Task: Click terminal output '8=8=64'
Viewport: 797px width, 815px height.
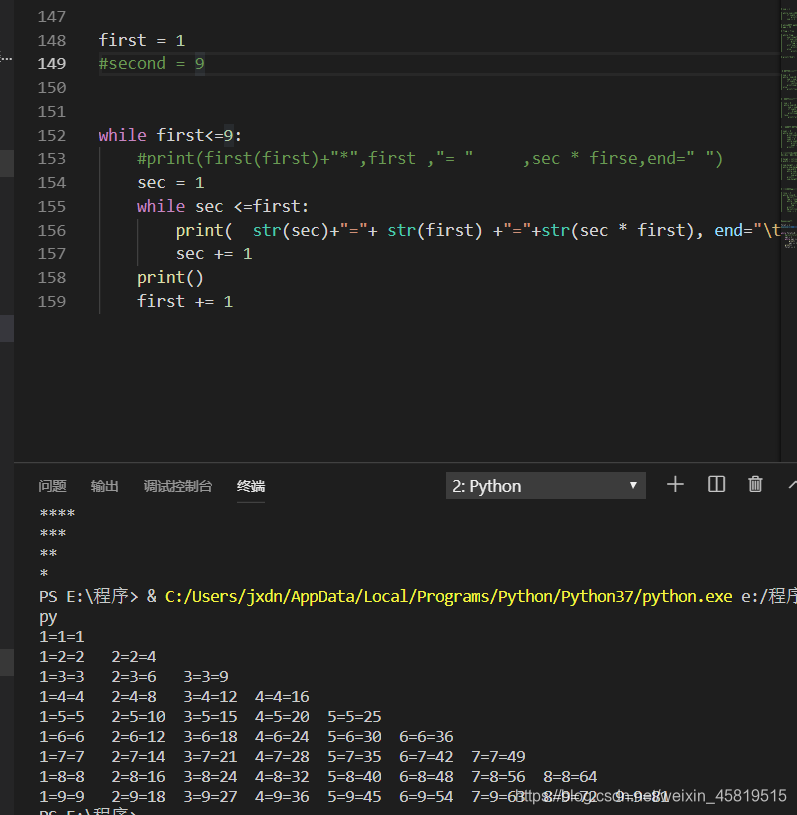Action: click(570, 777)
